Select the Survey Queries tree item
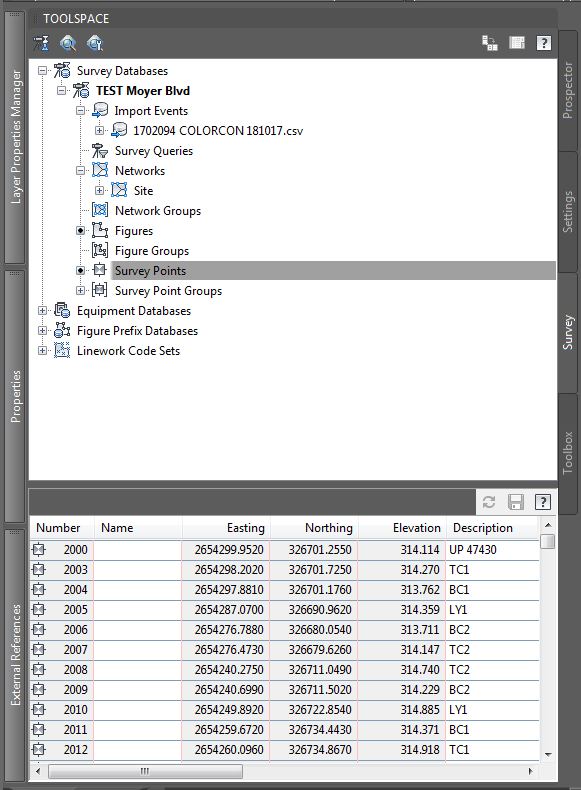The height and width of the screenshot is (790, 581). coord(154,151)
